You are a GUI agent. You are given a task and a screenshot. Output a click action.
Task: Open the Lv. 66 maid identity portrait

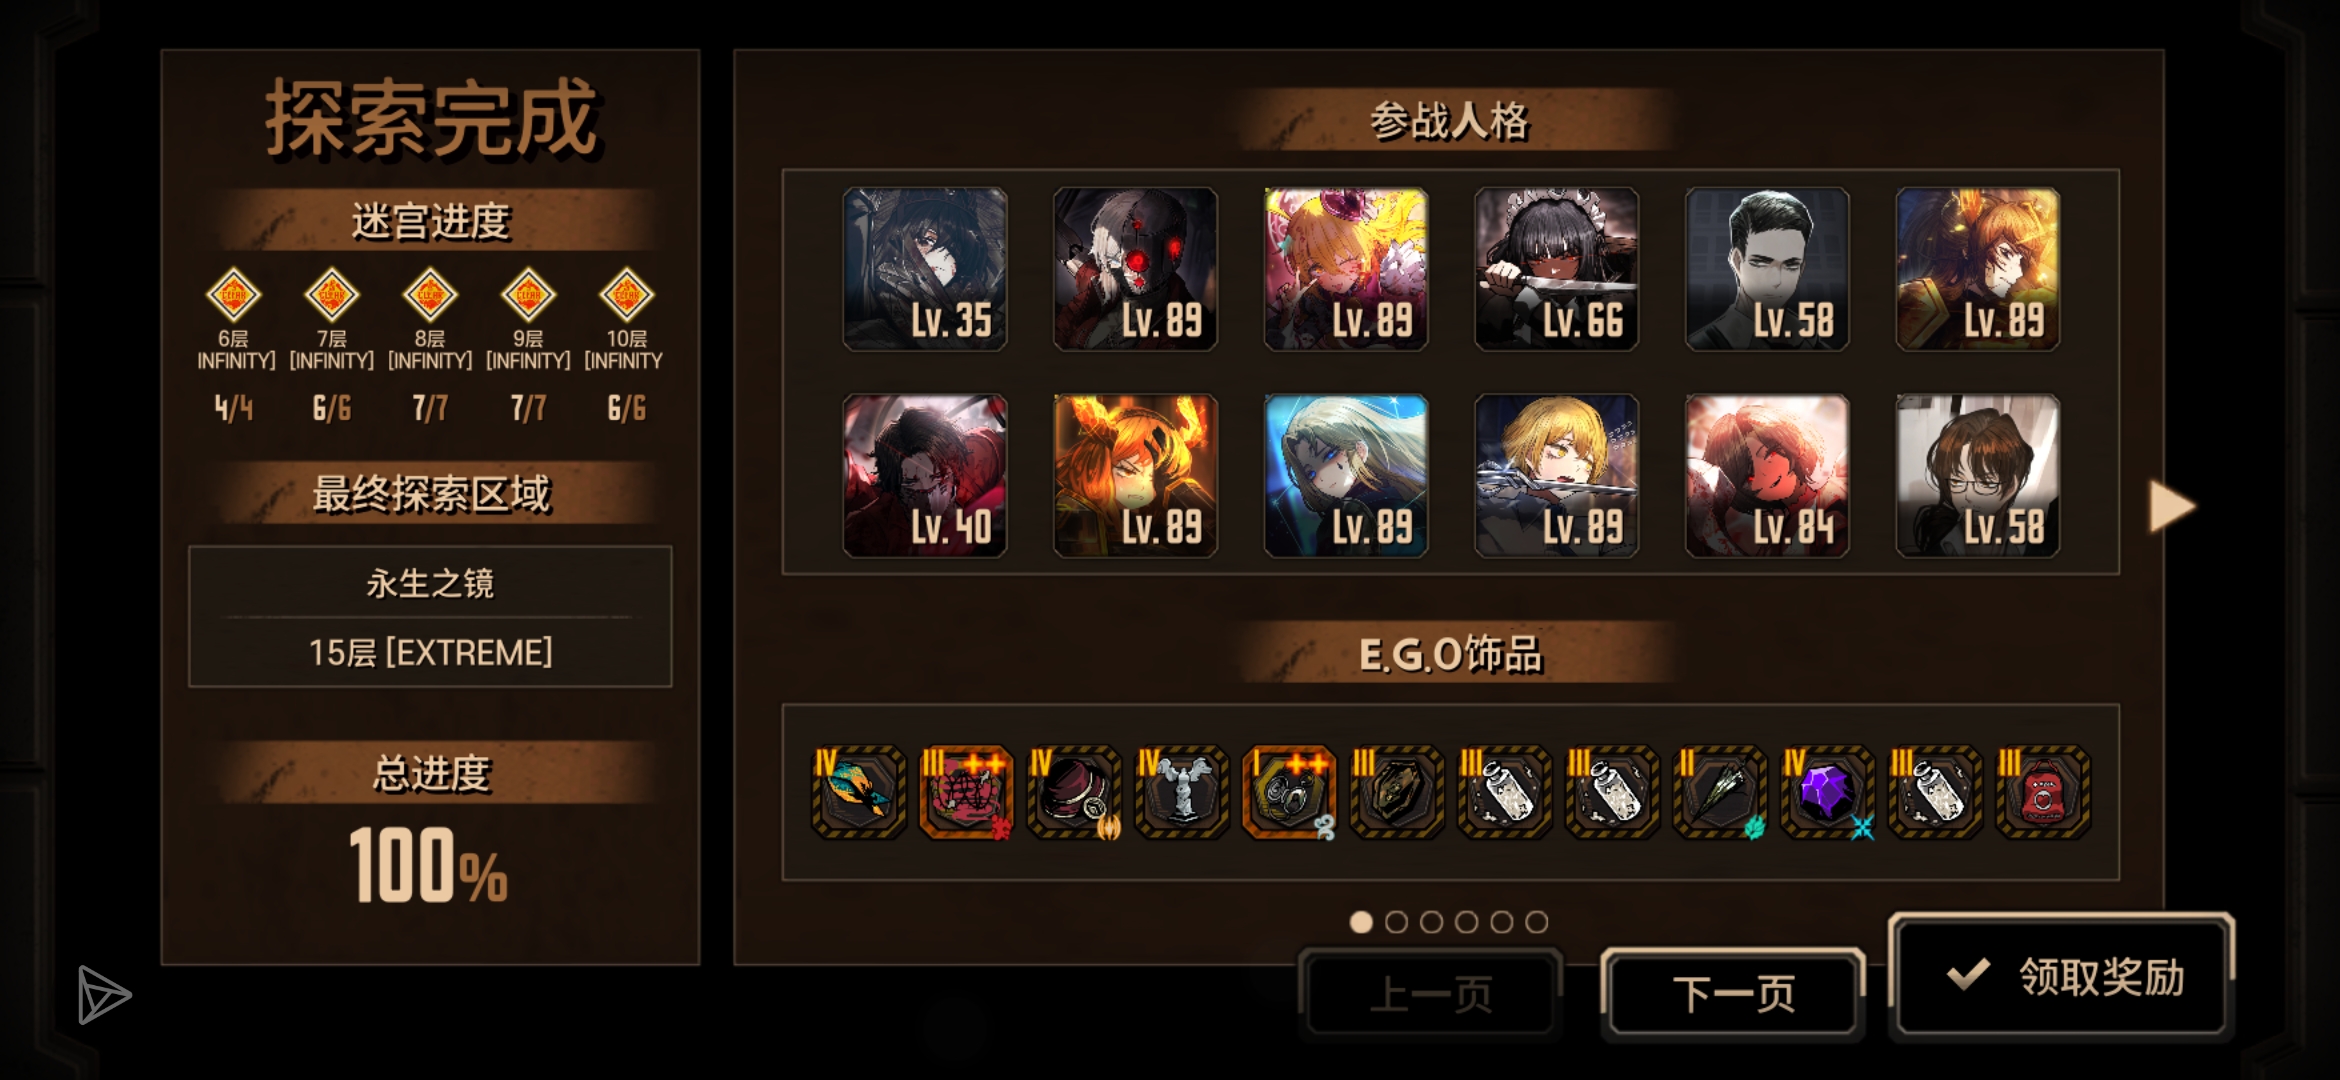[x=1557, y=269]
